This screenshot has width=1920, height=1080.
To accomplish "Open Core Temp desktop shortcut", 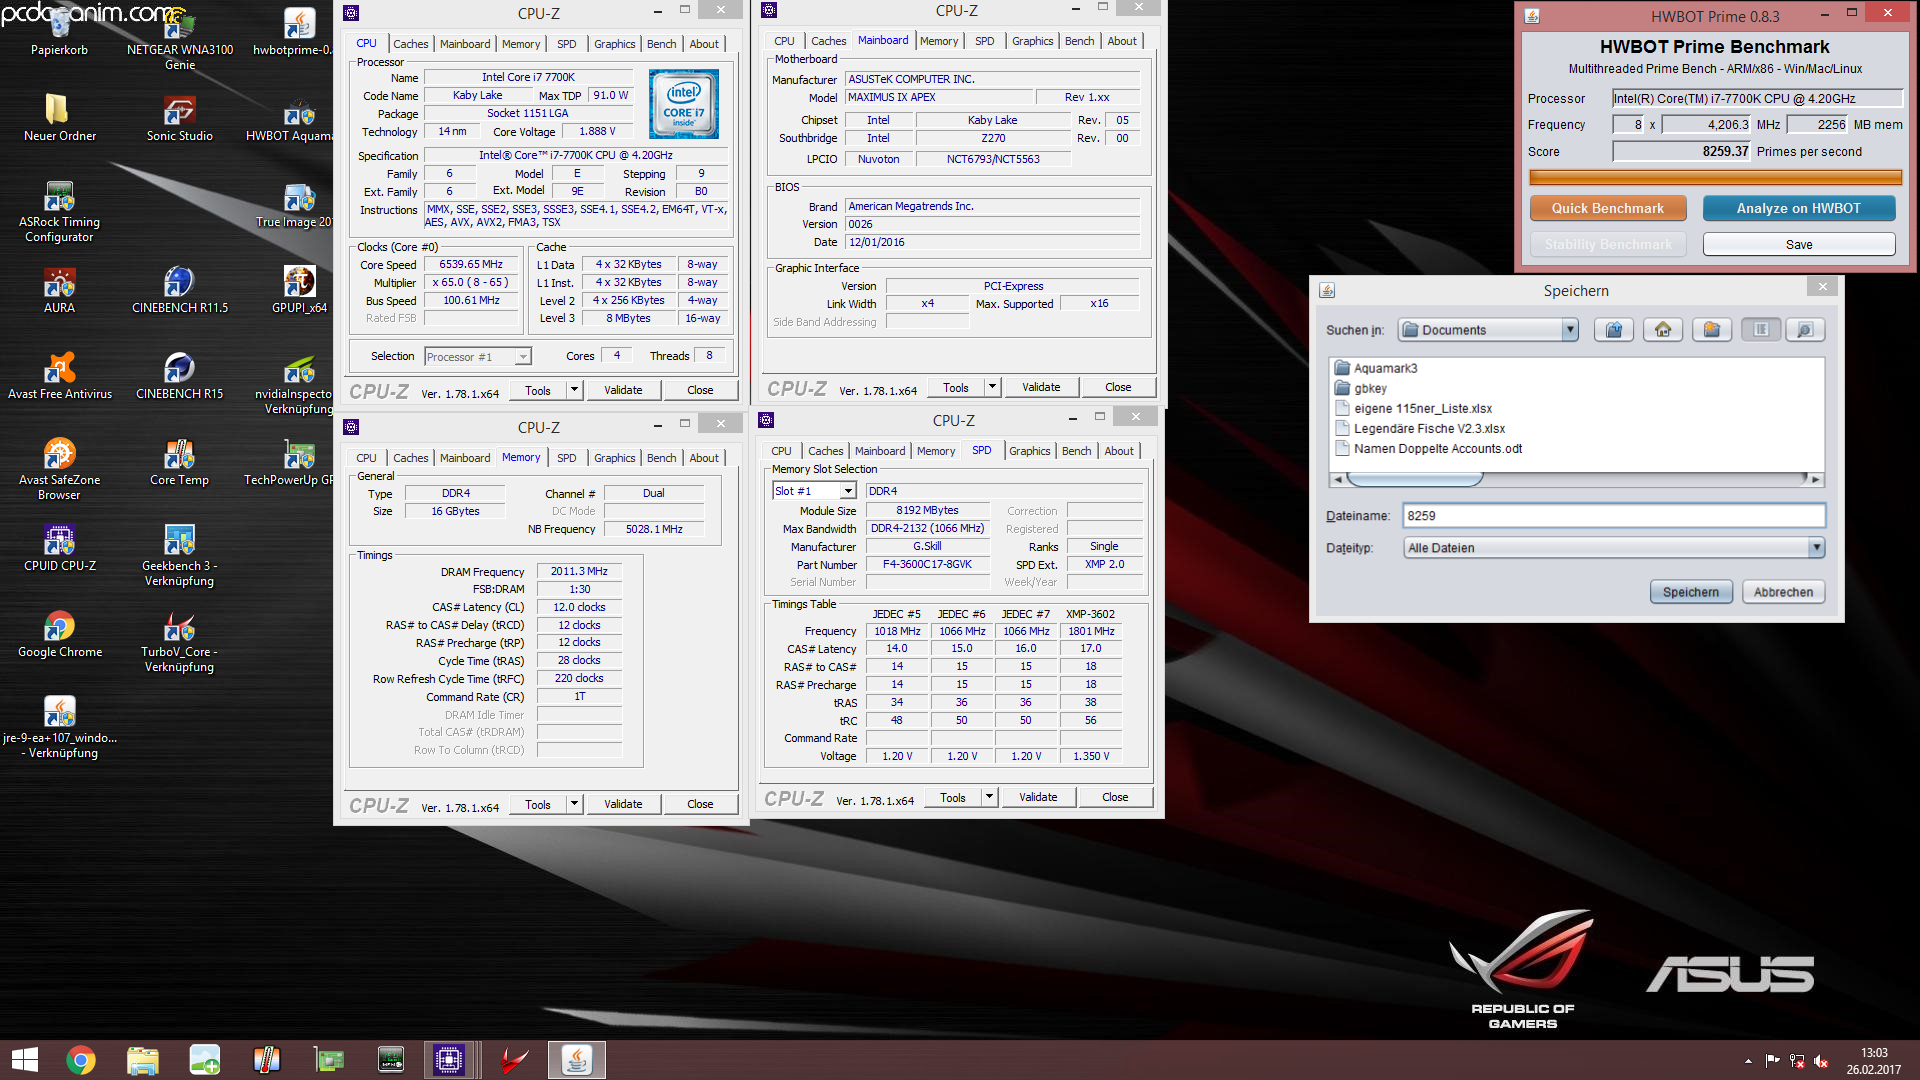I will coord(180,460).
